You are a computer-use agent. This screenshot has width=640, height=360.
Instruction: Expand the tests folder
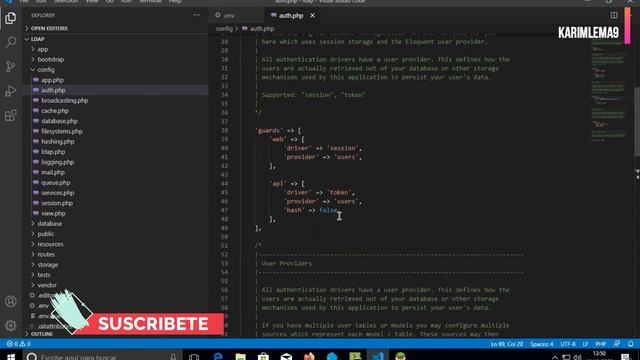pyautogui.click(x=44, y=275)
